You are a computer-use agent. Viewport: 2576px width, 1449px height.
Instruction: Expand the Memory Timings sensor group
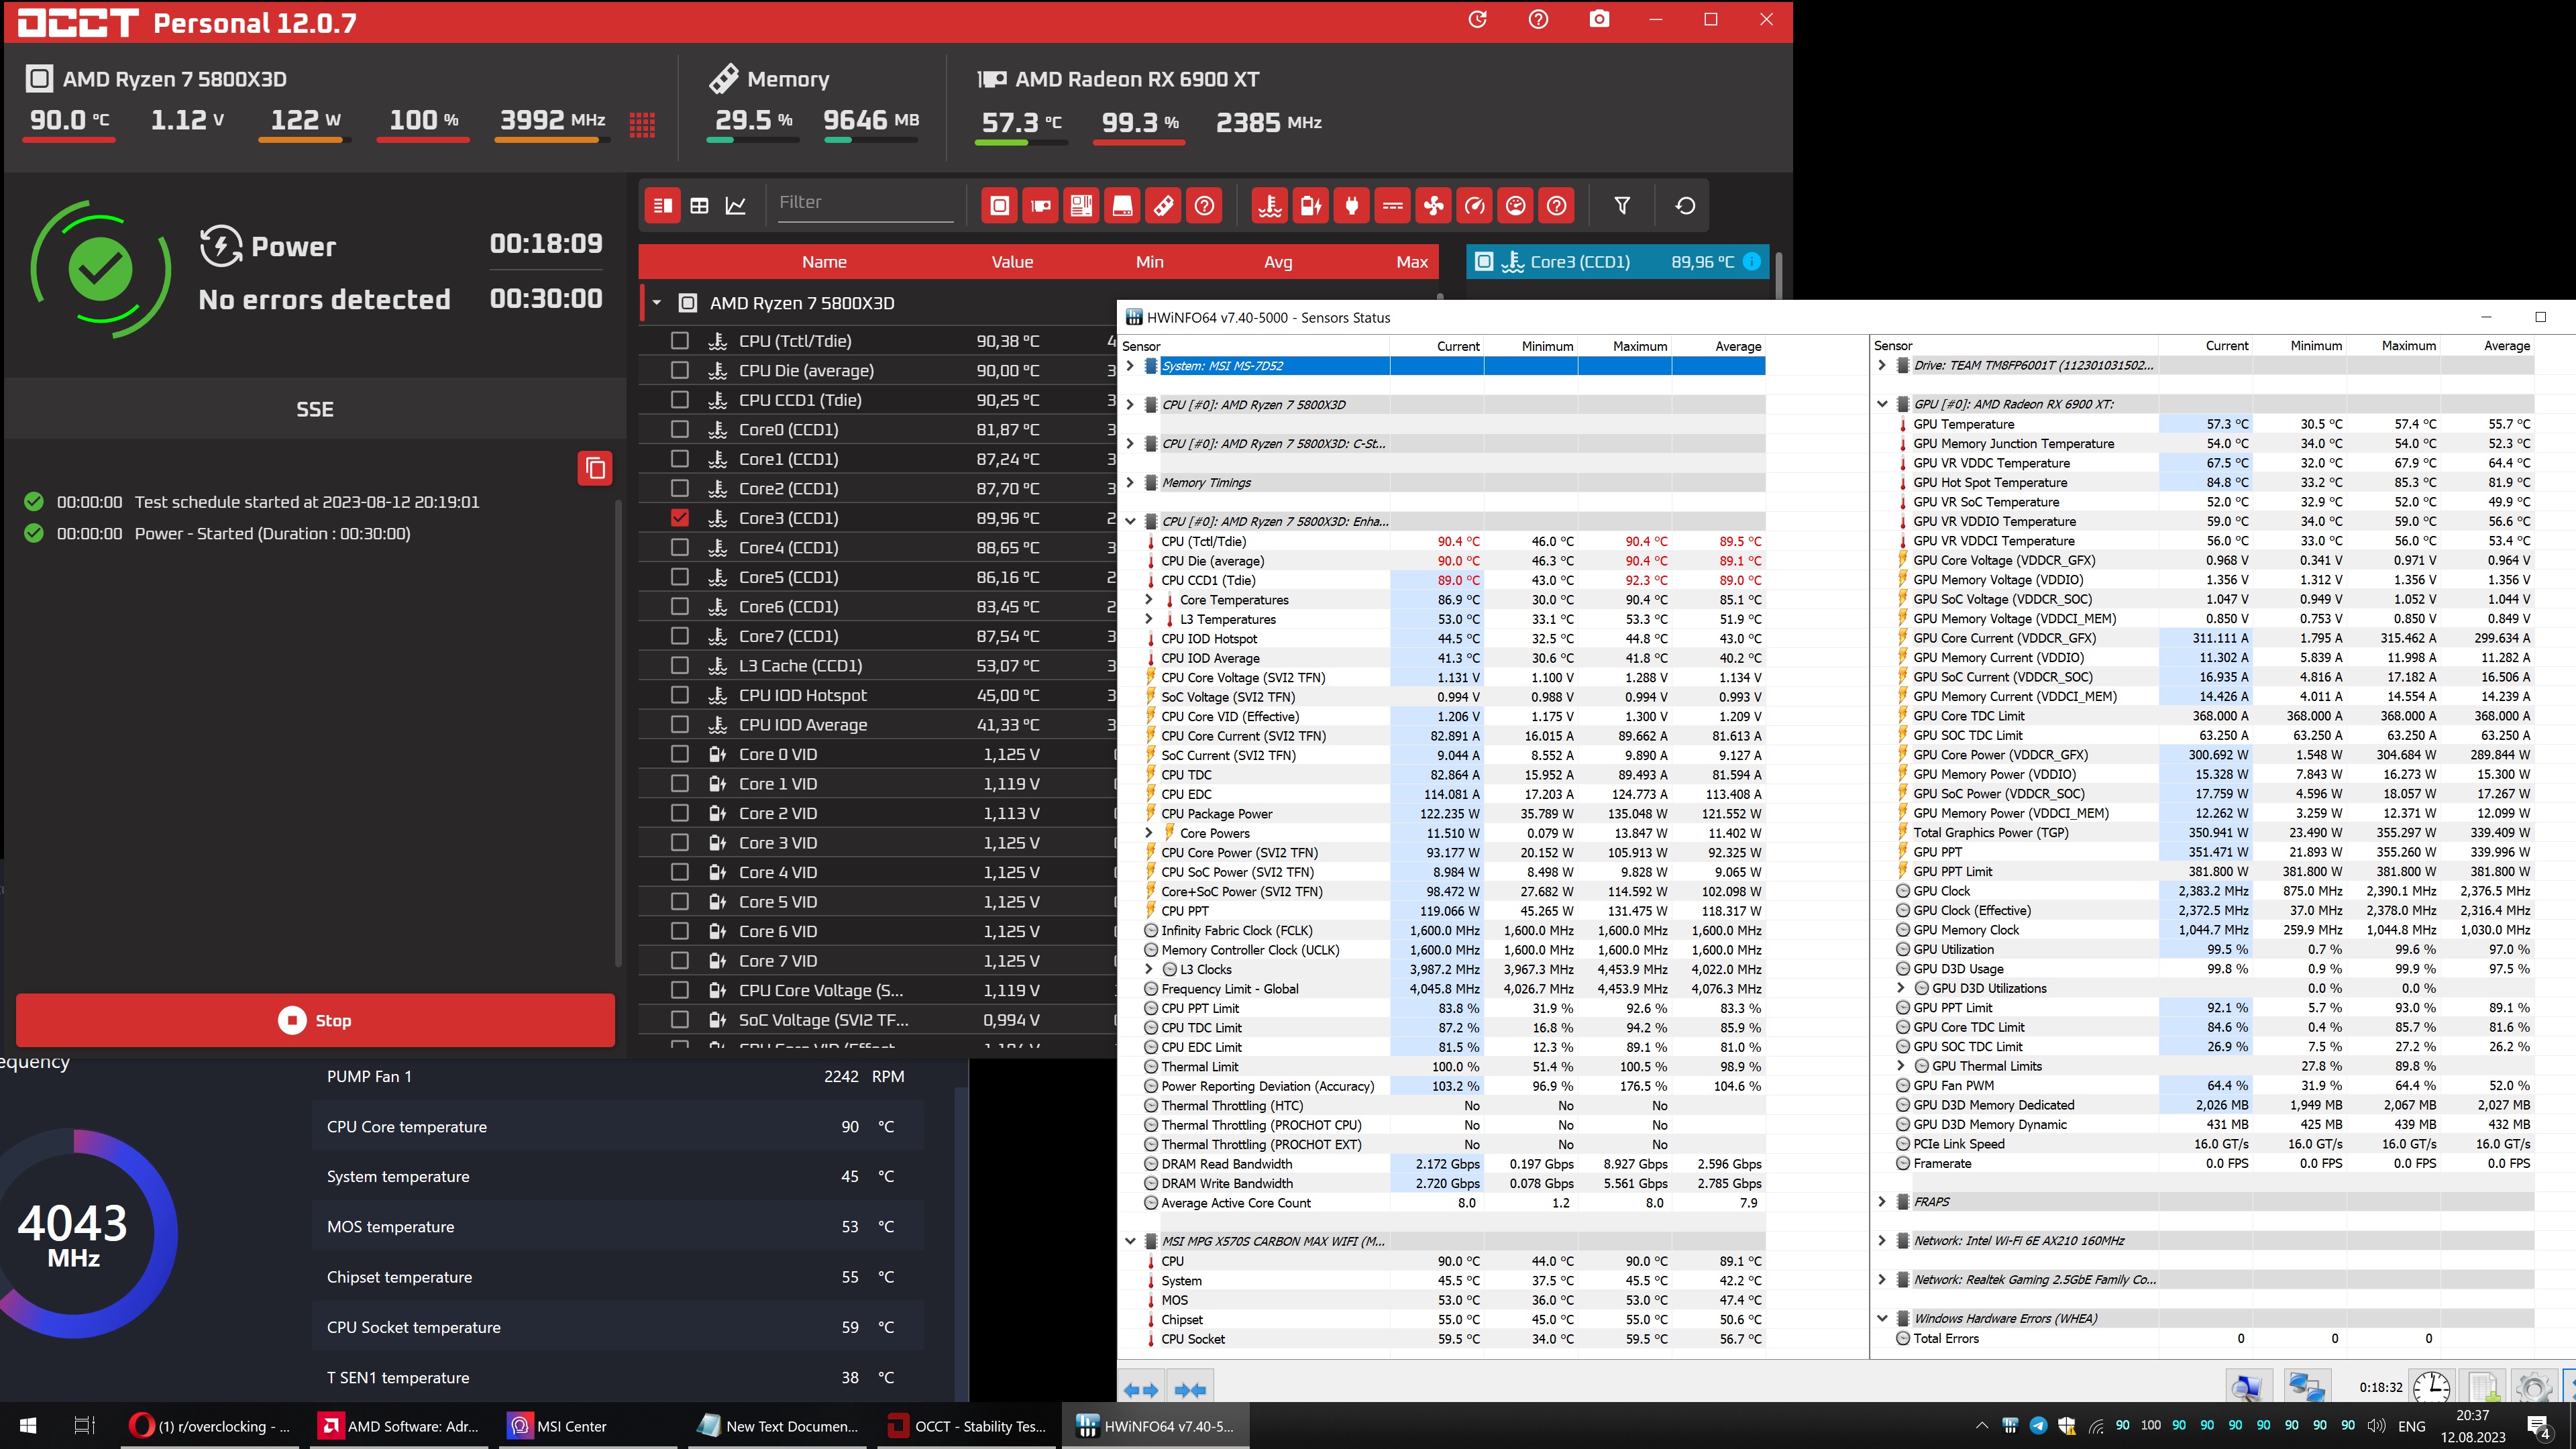1130,483
